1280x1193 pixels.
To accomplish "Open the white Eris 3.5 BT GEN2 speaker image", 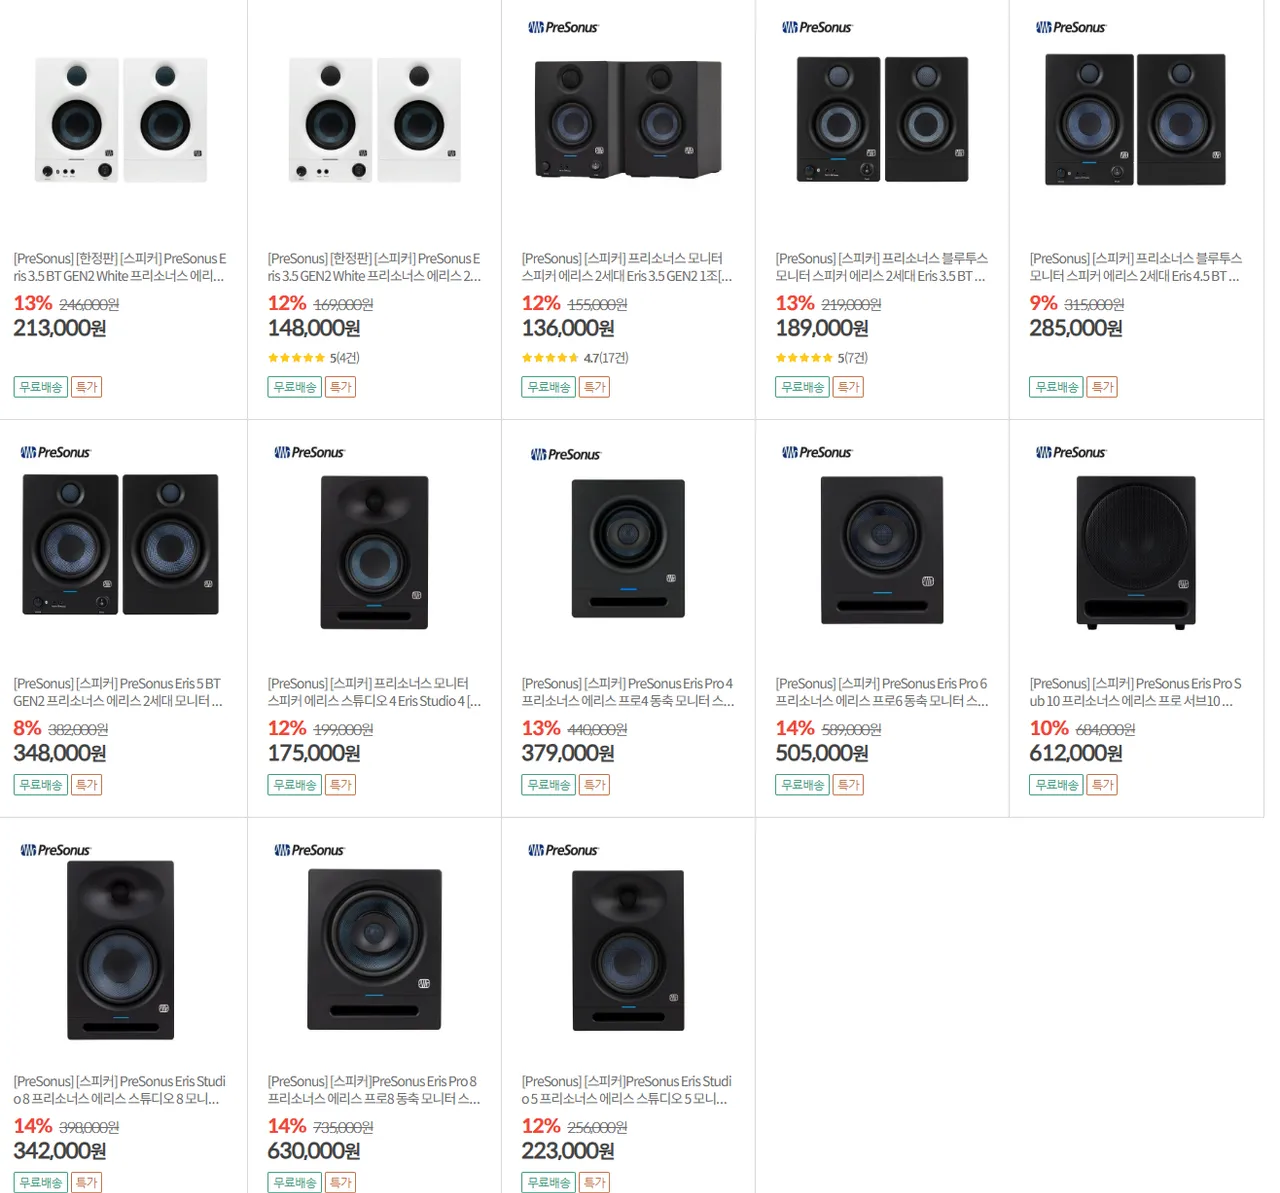I will point(121,120).
